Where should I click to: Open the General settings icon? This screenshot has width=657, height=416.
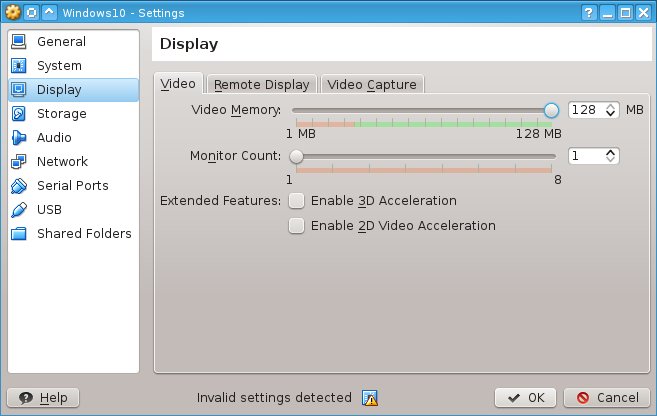click(x=19, y=41)
